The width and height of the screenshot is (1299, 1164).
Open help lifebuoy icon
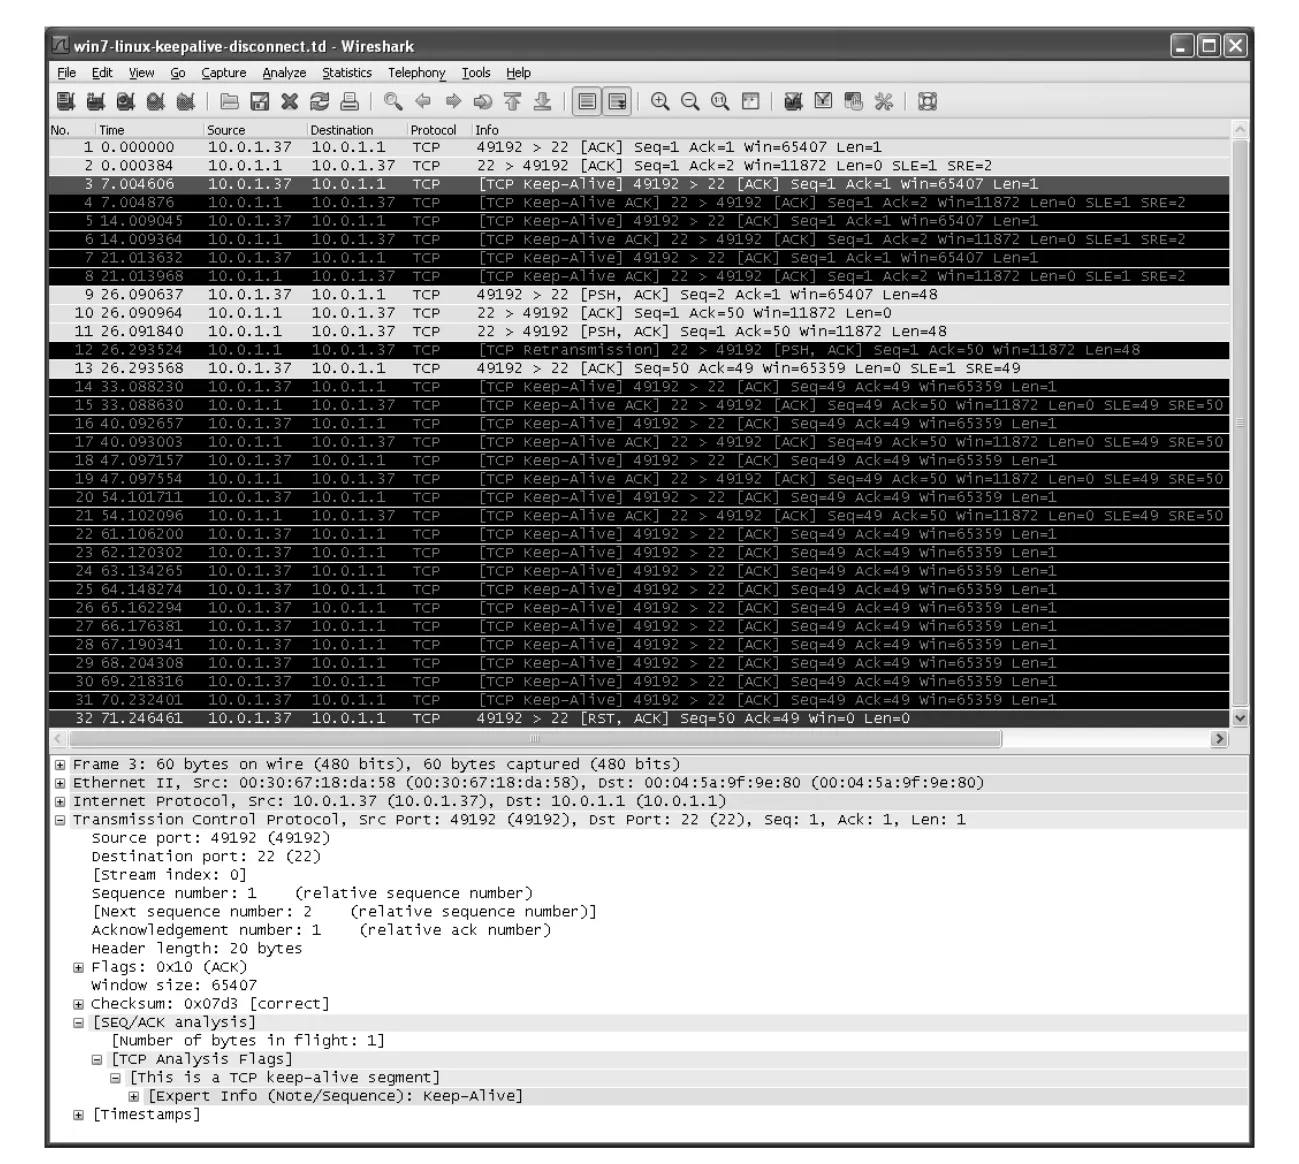(x=928, y=101)
